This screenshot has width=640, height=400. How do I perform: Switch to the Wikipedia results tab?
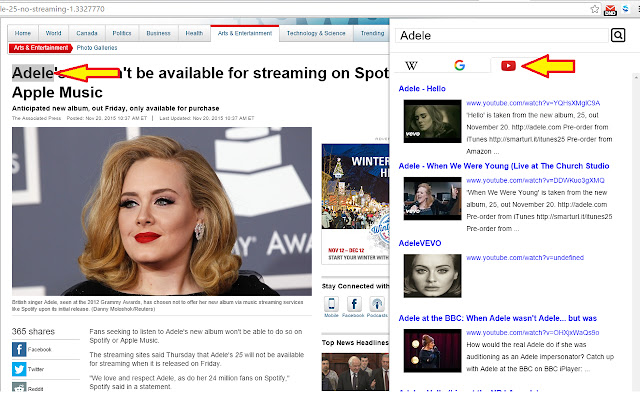pos(411,65)
